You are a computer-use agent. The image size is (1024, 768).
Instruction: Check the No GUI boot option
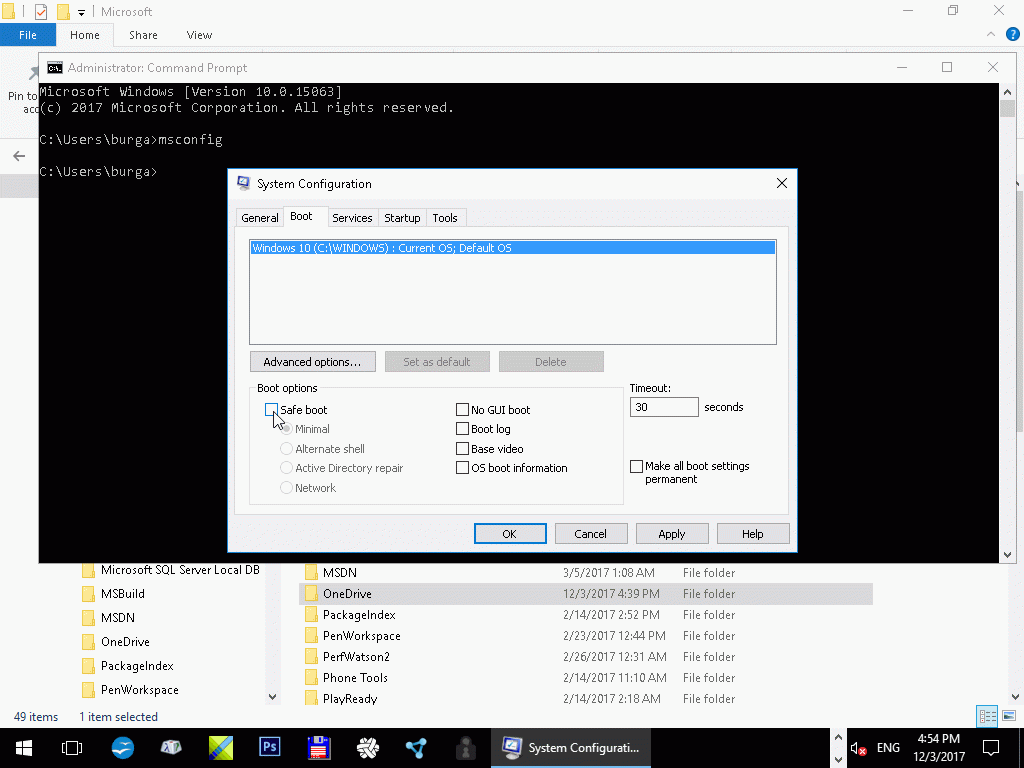462,409
